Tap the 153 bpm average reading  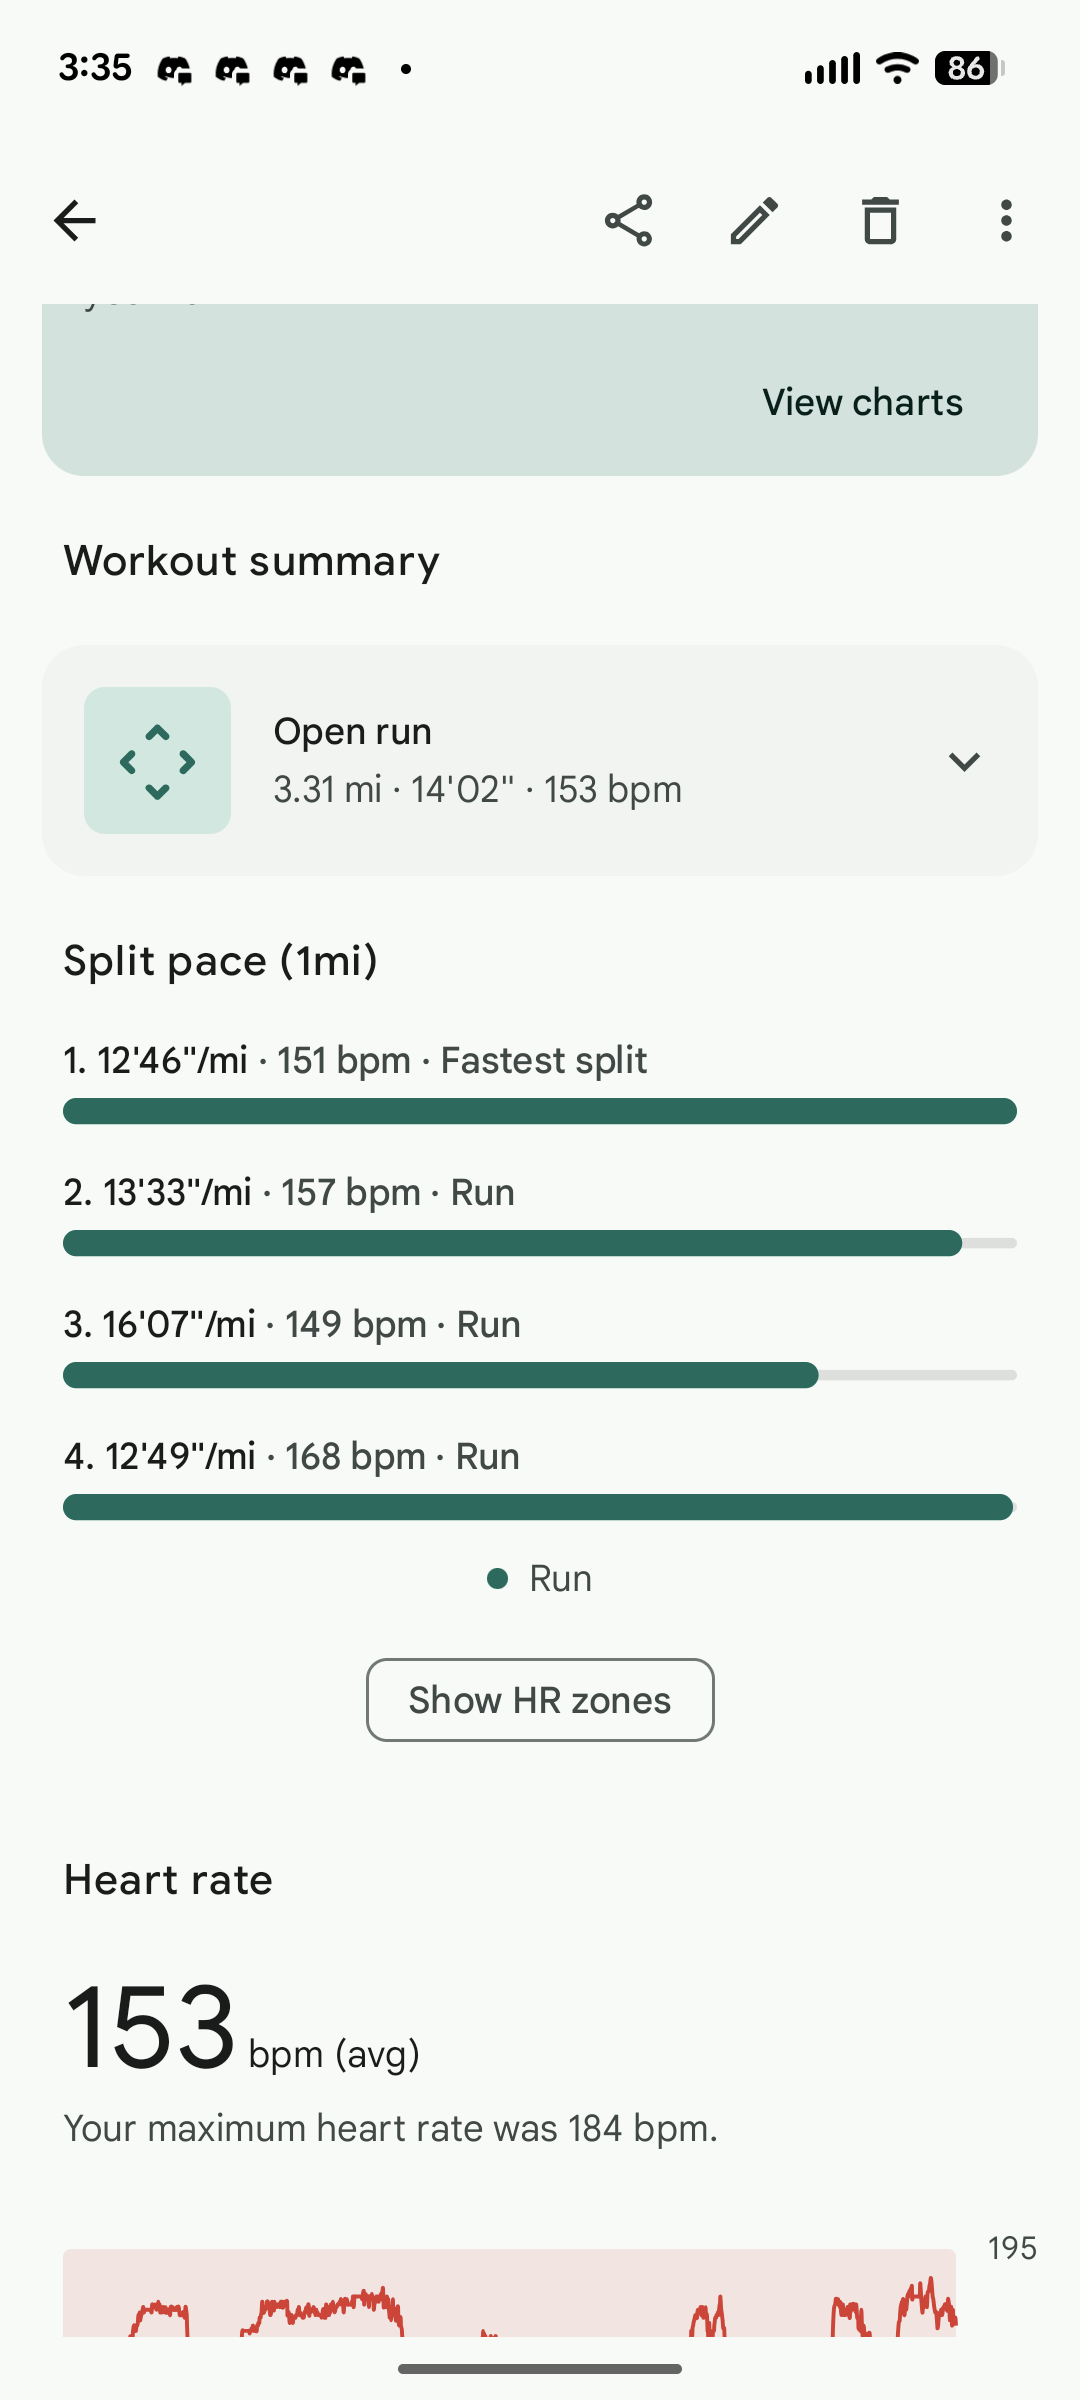(150, 2028)
